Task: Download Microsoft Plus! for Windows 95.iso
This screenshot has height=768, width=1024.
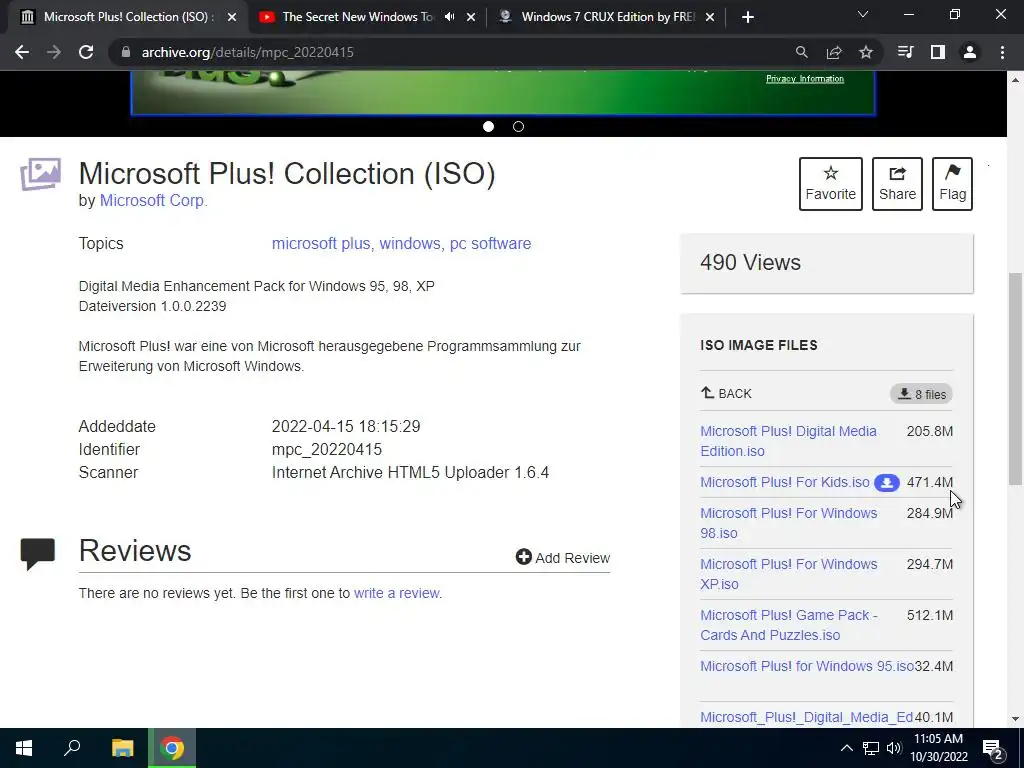Action: coord(807,666)
